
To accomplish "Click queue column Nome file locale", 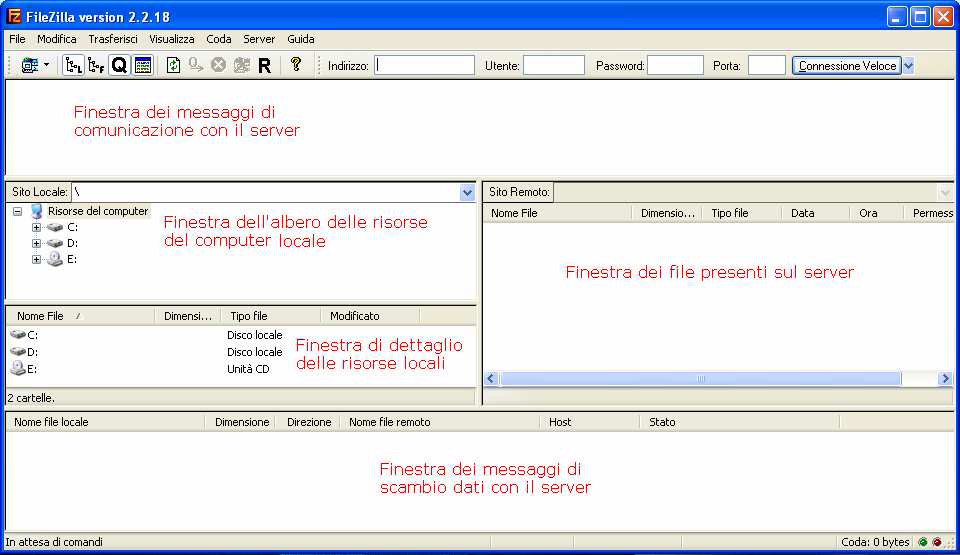I will pos(105,422).
